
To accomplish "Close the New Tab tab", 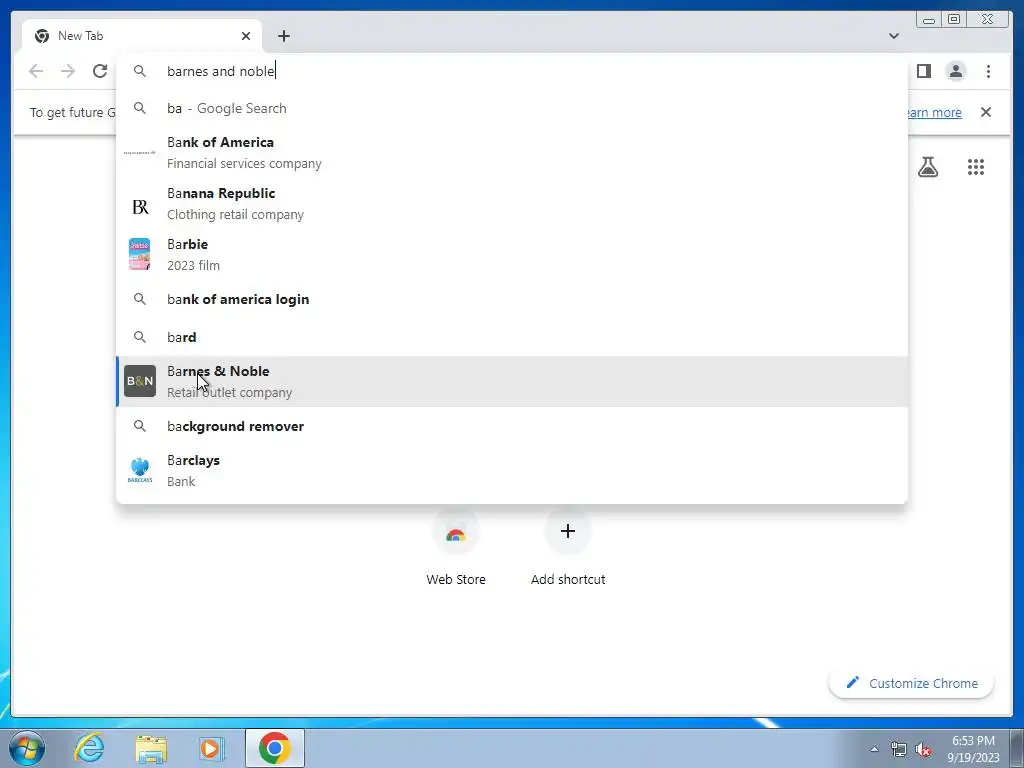I will (246, 36).
